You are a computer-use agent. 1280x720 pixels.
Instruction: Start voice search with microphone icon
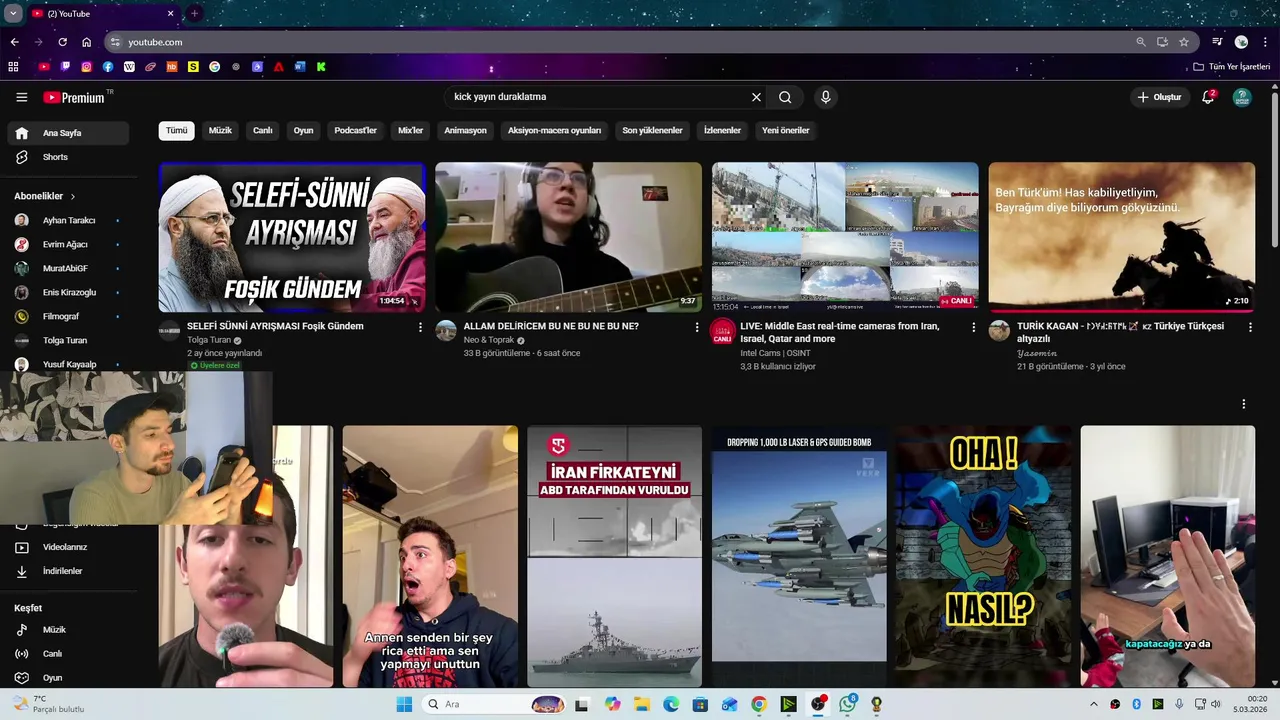[x=825, y=97]
